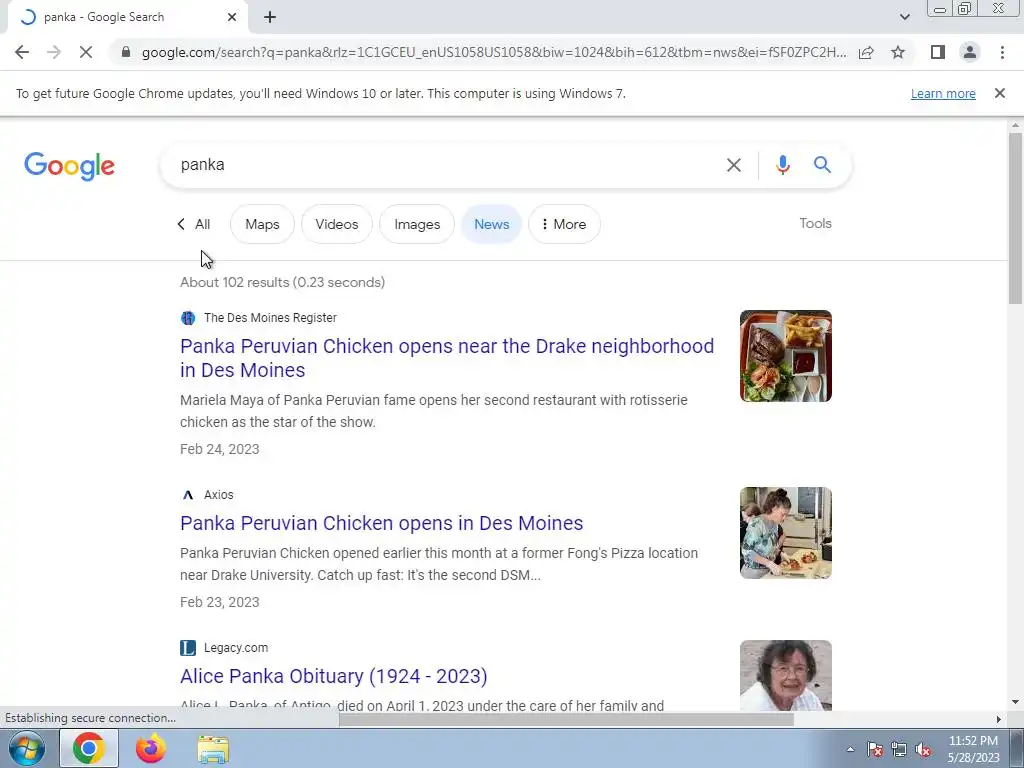
Task: Submit search with magnifier icon
Action: click(822, 165)
